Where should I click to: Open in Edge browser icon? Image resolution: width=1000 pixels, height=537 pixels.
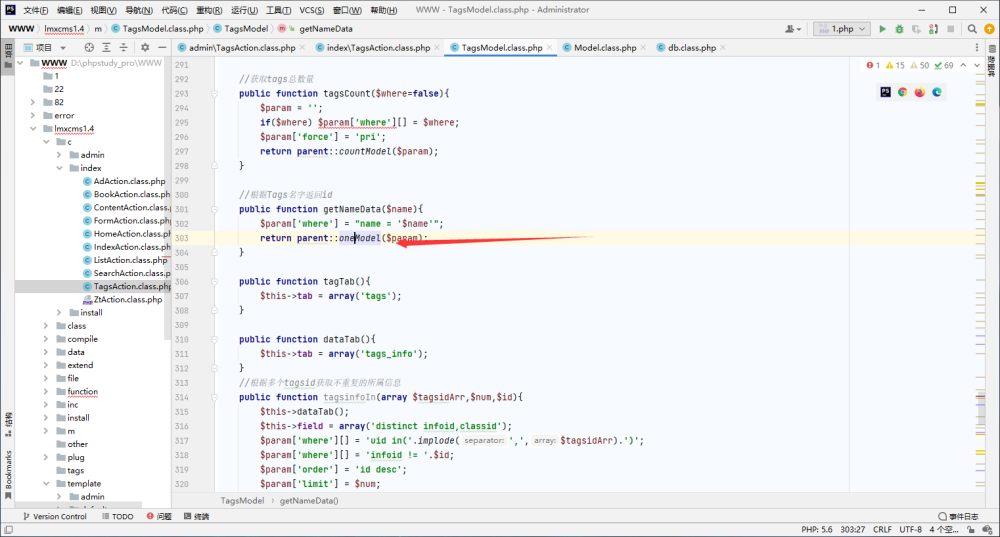(937, 92)
